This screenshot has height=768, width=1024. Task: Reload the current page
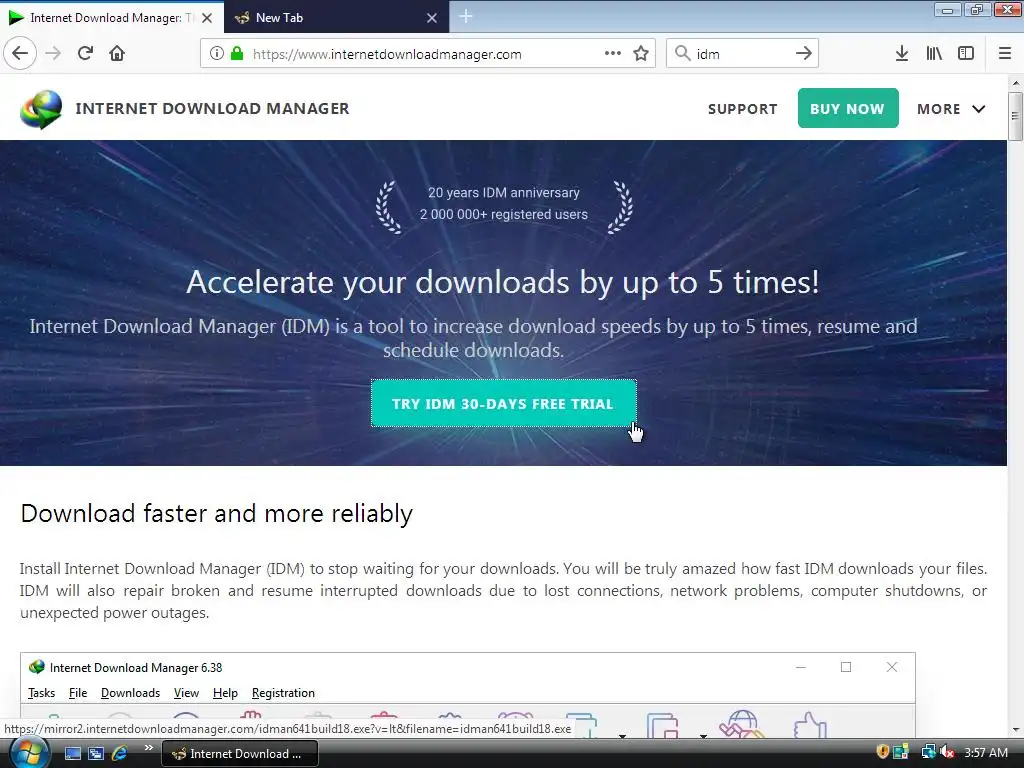[86, 54]
